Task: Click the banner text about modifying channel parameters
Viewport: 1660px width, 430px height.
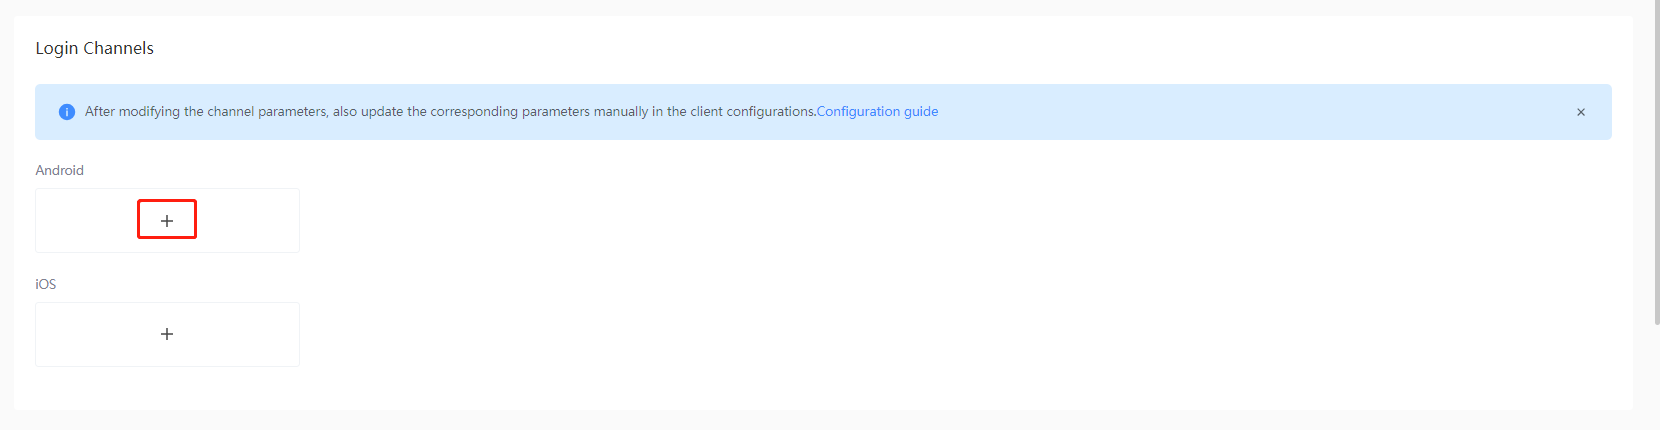Action: [300, 112]
